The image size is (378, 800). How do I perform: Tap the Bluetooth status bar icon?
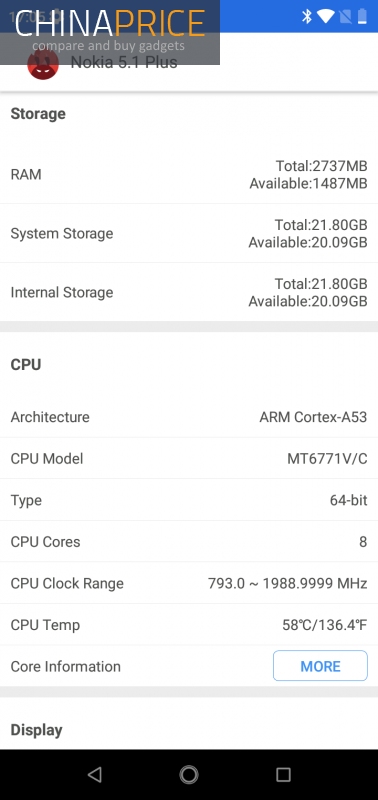tap(307, 16)
